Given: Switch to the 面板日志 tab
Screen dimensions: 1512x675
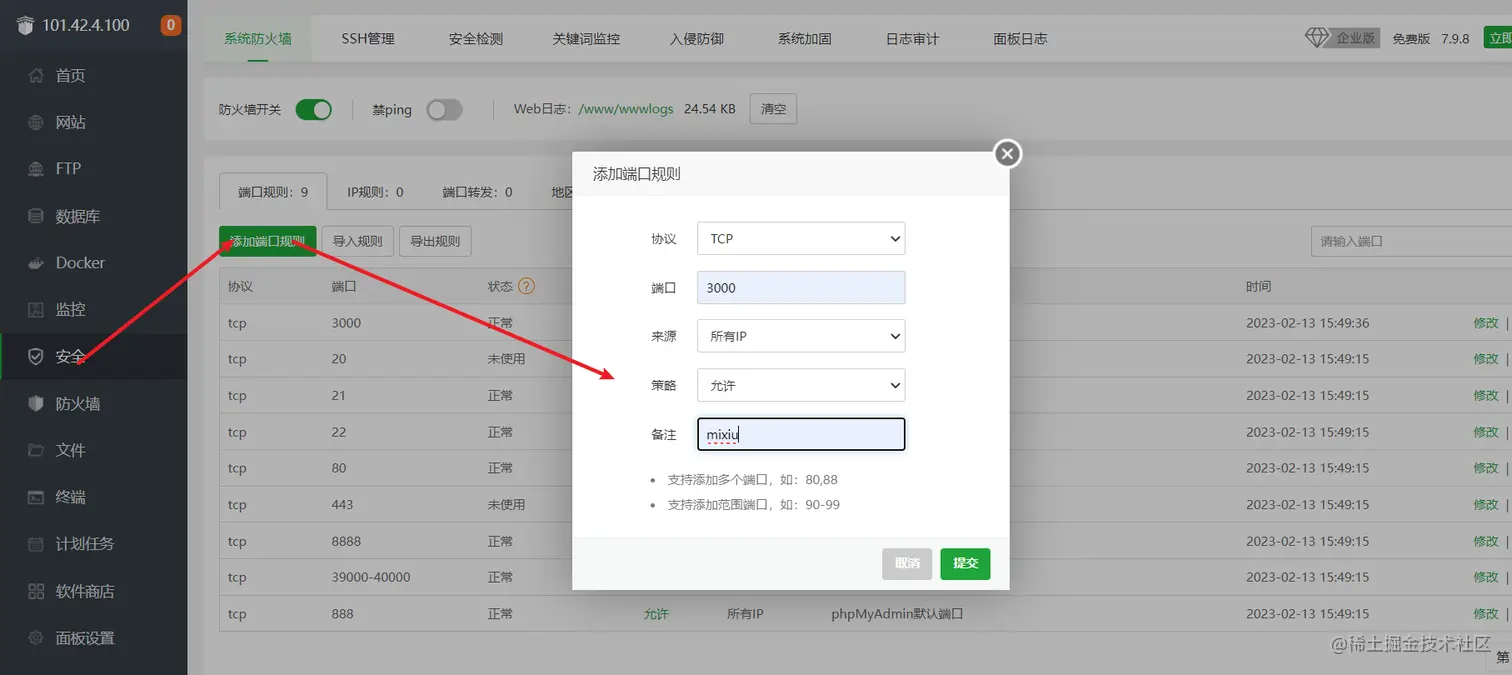Looking at the screenshot, I should click(1020, 39).
